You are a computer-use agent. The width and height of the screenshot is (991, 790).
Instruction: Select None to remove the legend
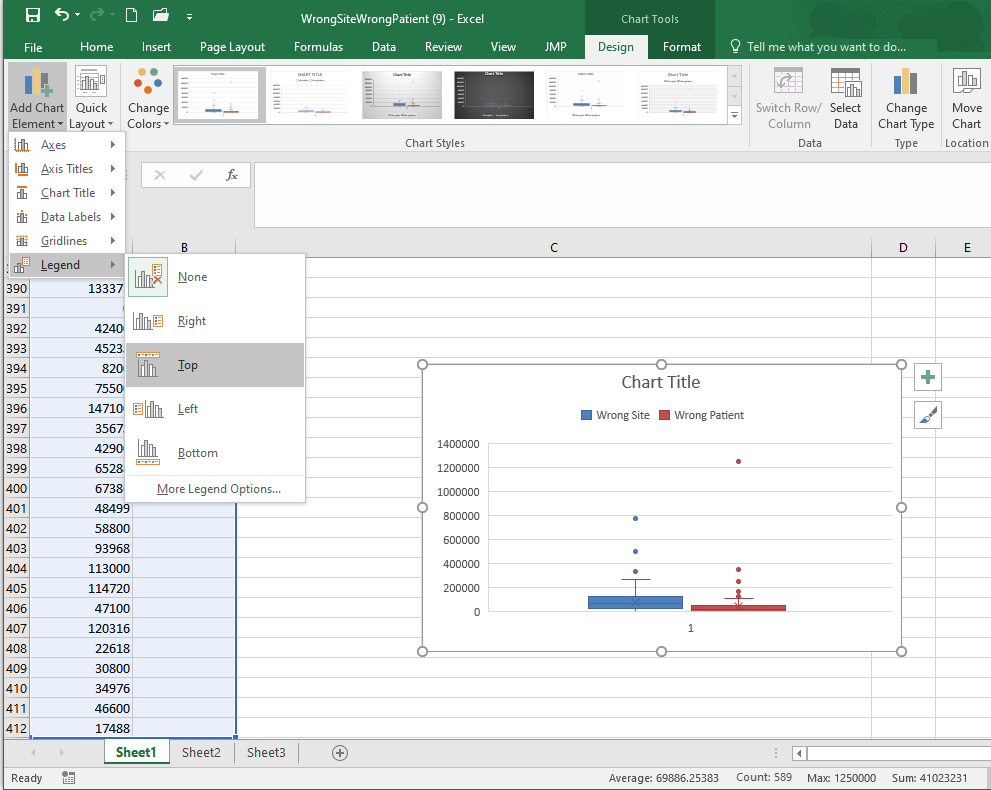[191, 277]
